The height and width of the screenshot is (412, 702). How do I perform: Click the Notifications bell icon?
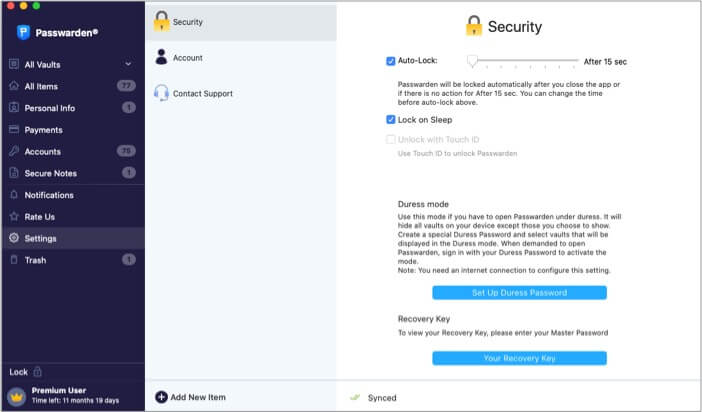click(14, 195)
